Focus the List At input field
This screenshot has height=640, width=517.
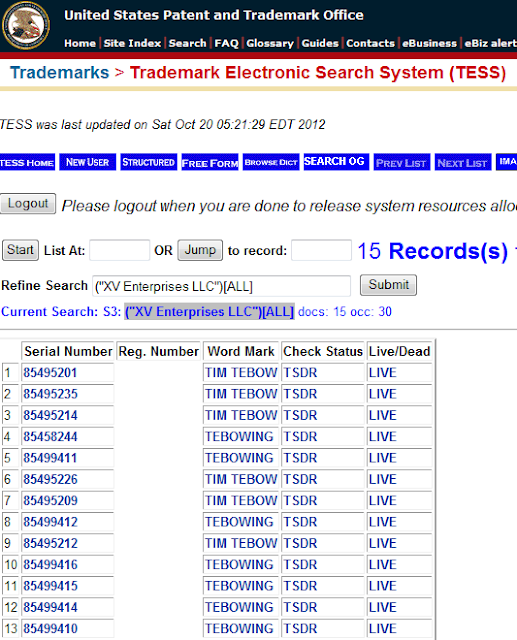point(120,250)
